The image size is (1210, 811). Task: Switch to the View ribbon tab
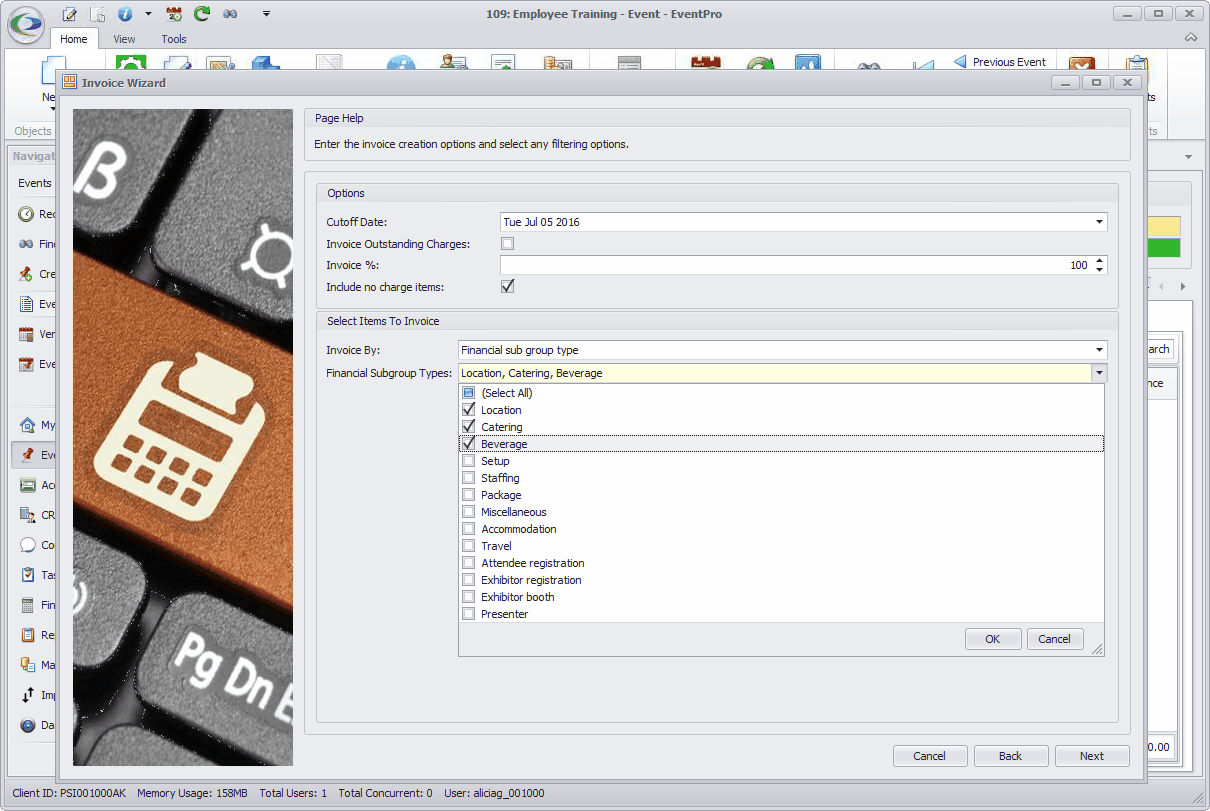(x=124, y=39)
